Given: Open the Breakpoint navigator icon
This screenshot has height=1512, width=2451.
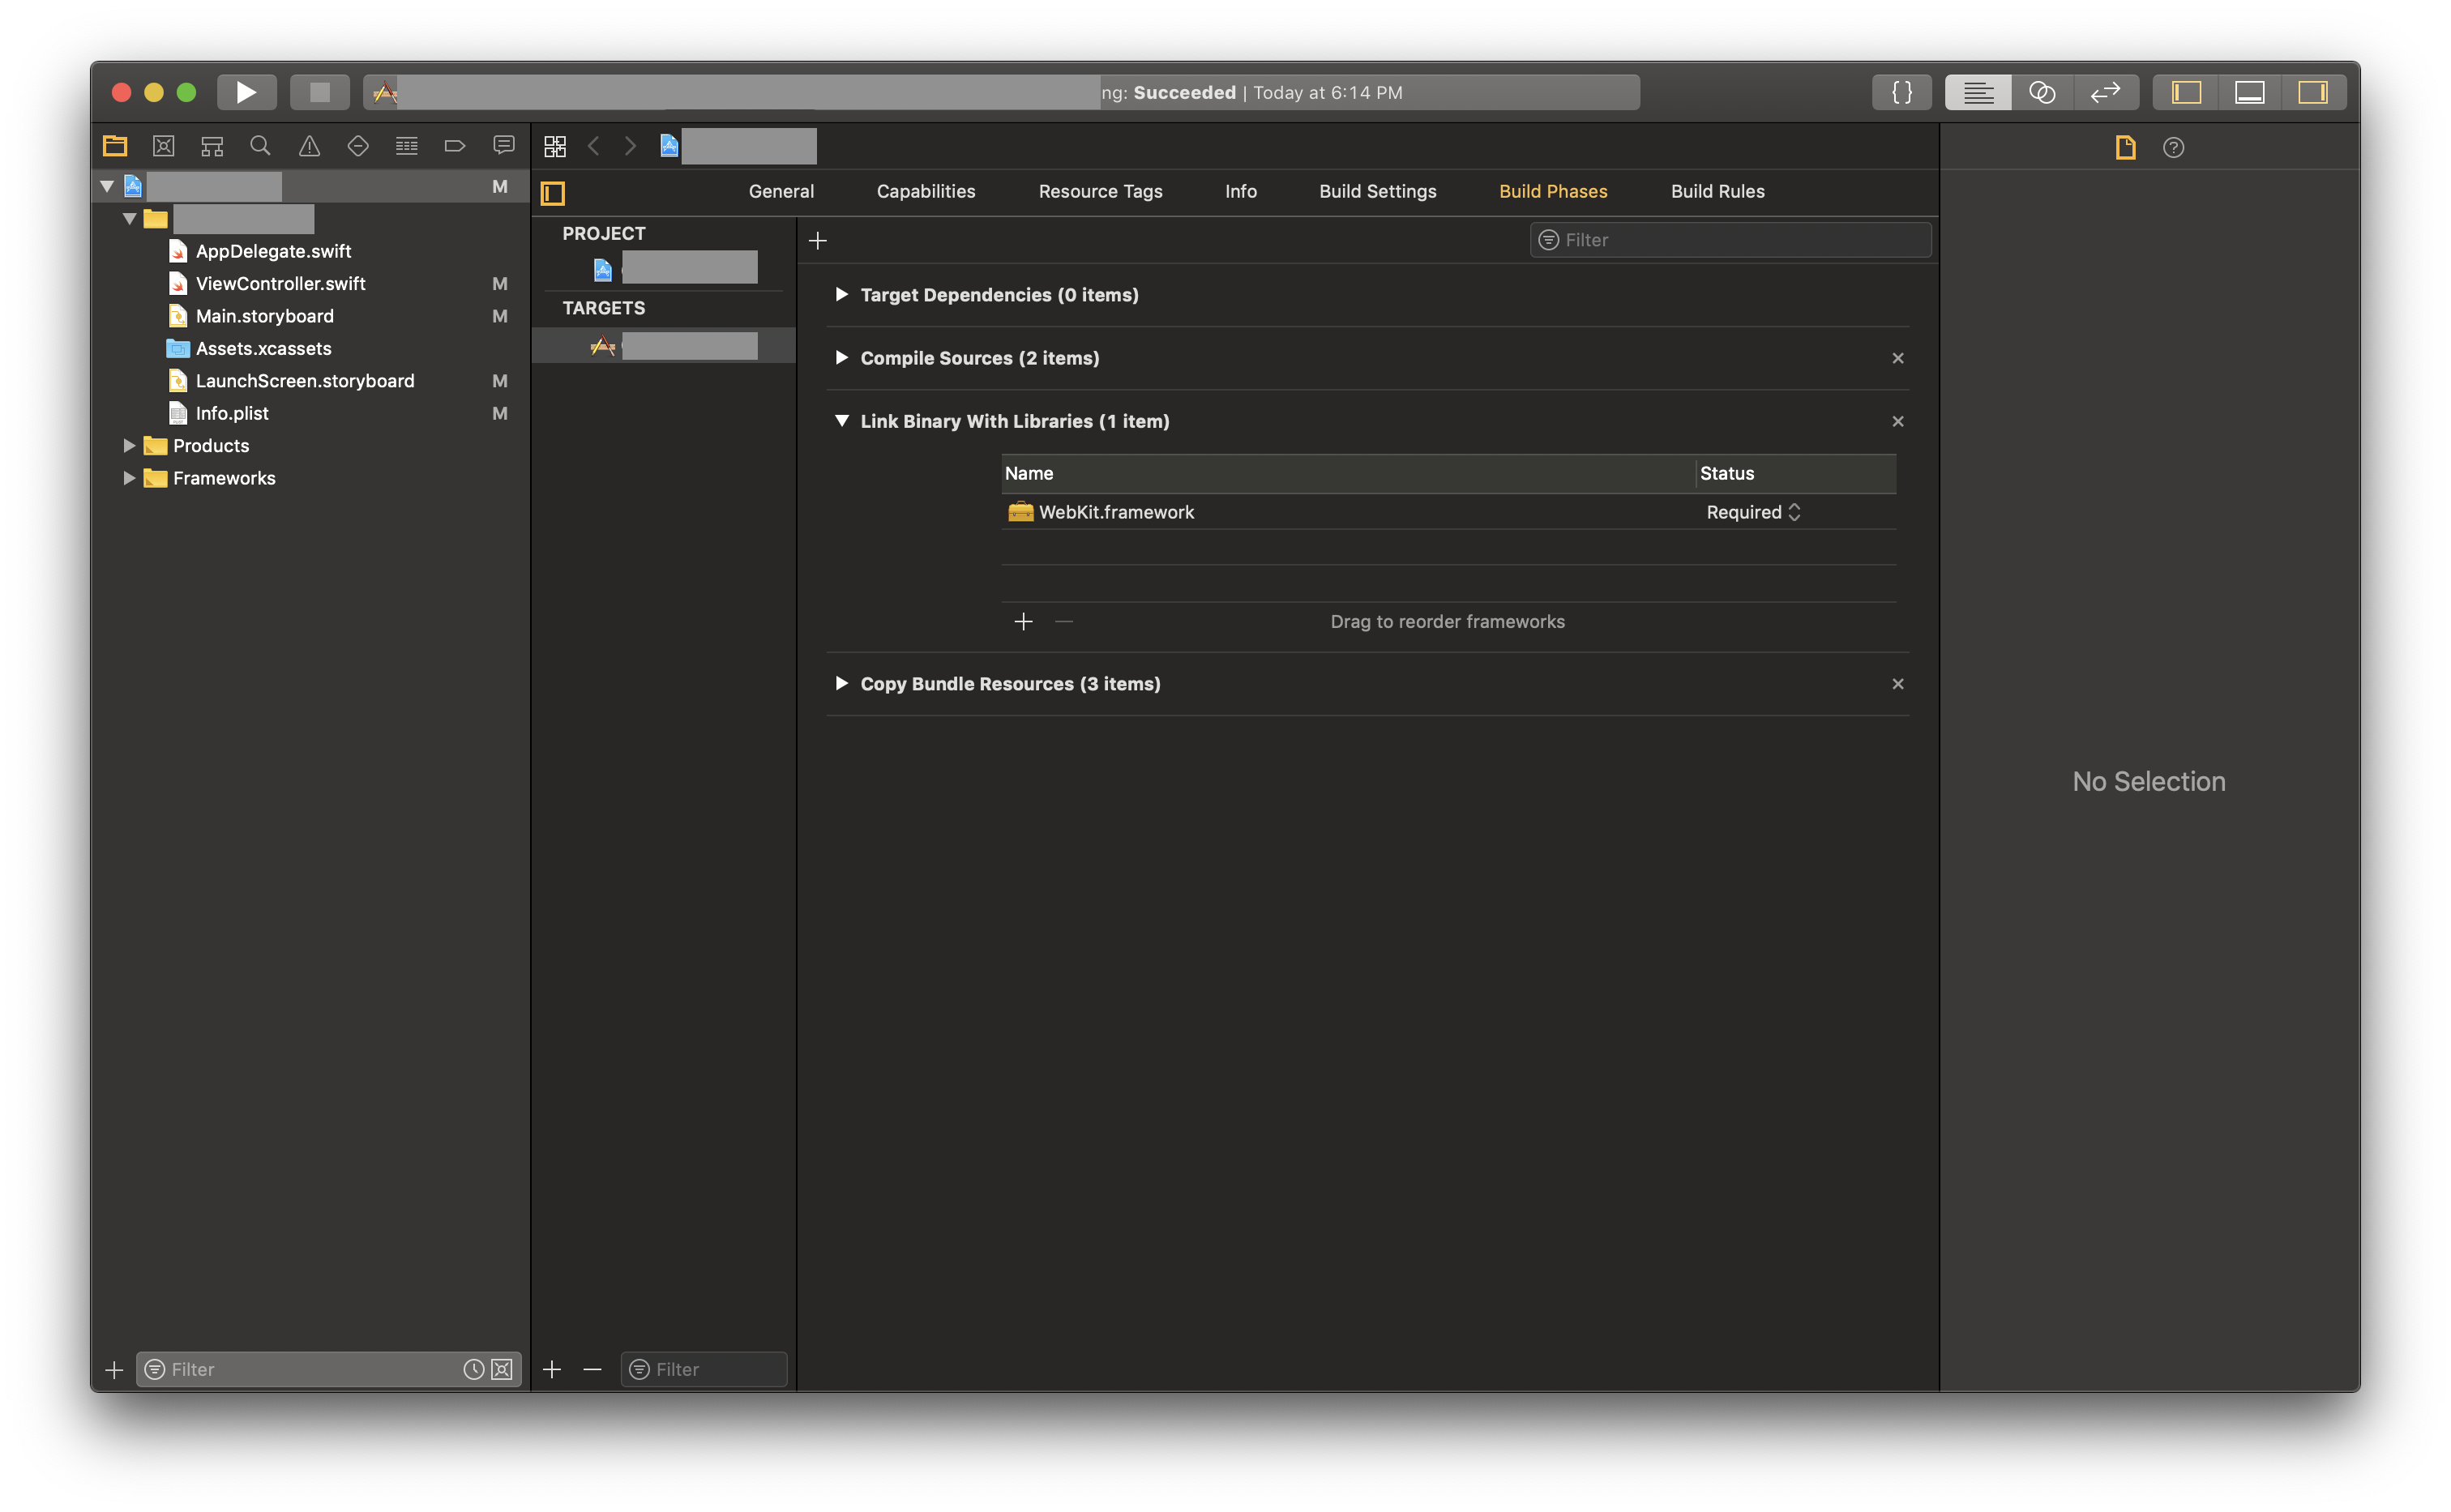Looking at the screenshot, I should tap(455, 146).
